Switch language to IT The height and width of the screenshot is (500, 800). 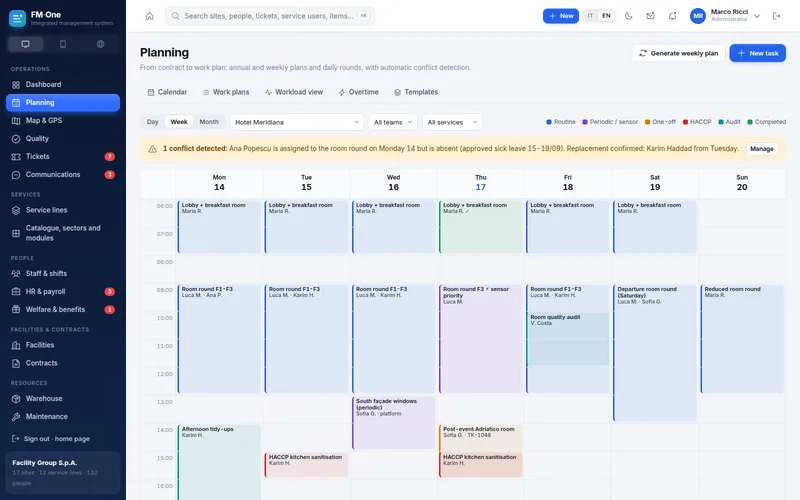(x=590, y=16)
